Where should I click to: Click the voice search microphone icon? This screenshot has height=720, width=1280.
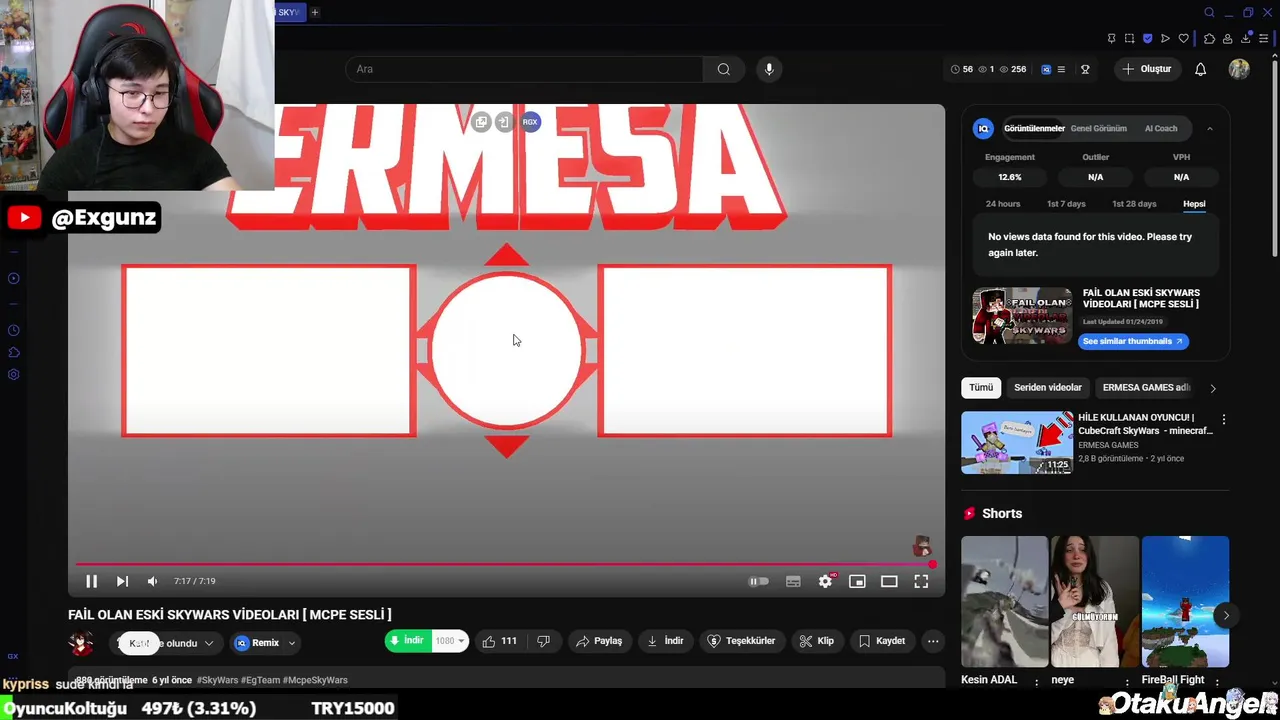pyautogui.click(x=769, y=69)
